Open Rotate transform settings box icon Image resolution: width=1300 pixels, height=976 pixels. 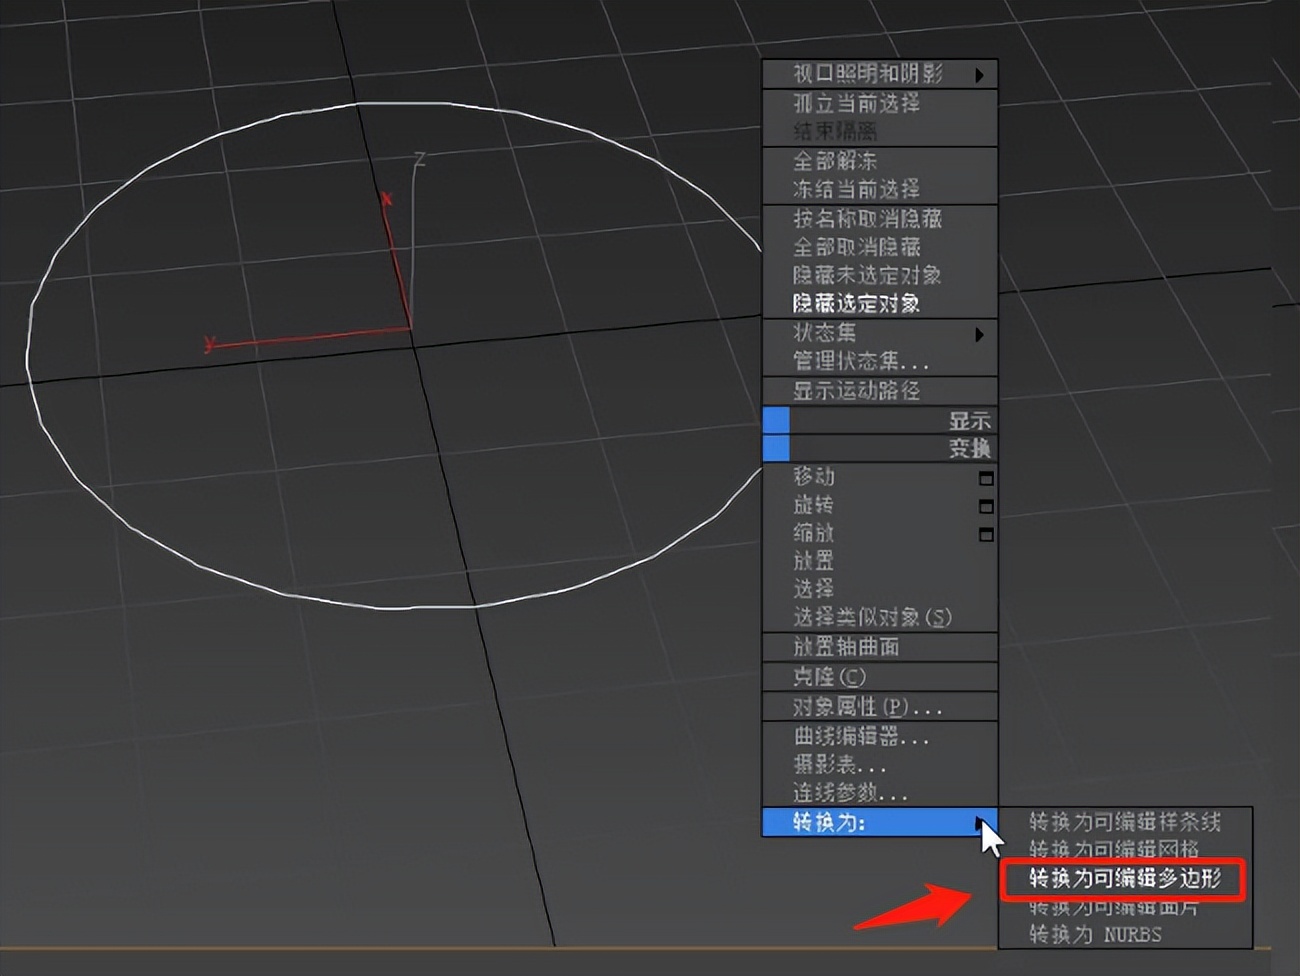click(985, 506)
